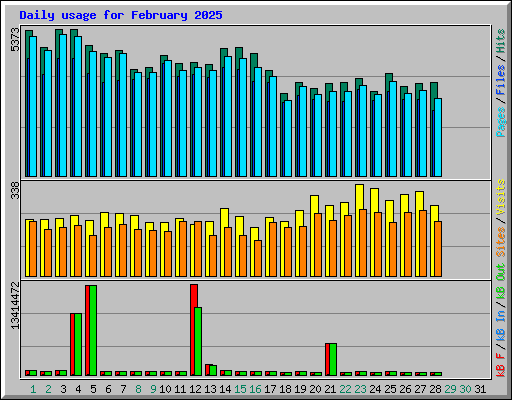Click the 'Sites' legend label

click(x=501, y=242)
